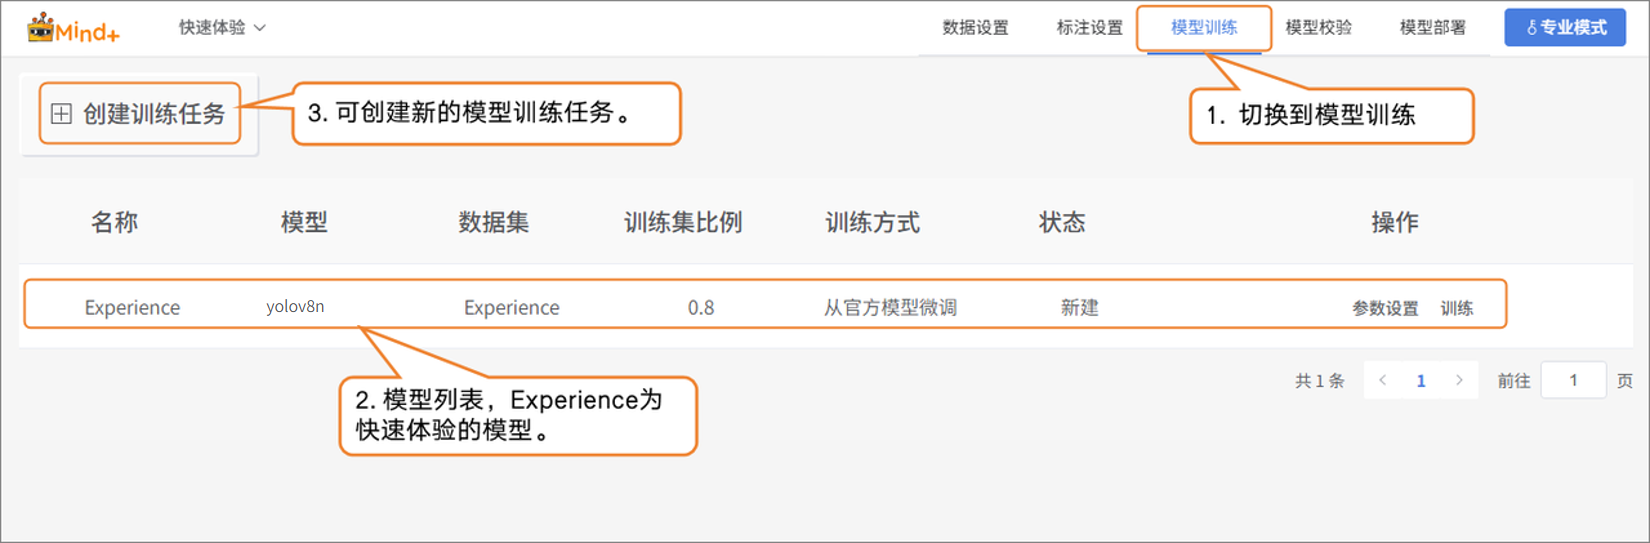Click the 新建 status cell
The image size is (1650, 543).
click(1080, 307)
